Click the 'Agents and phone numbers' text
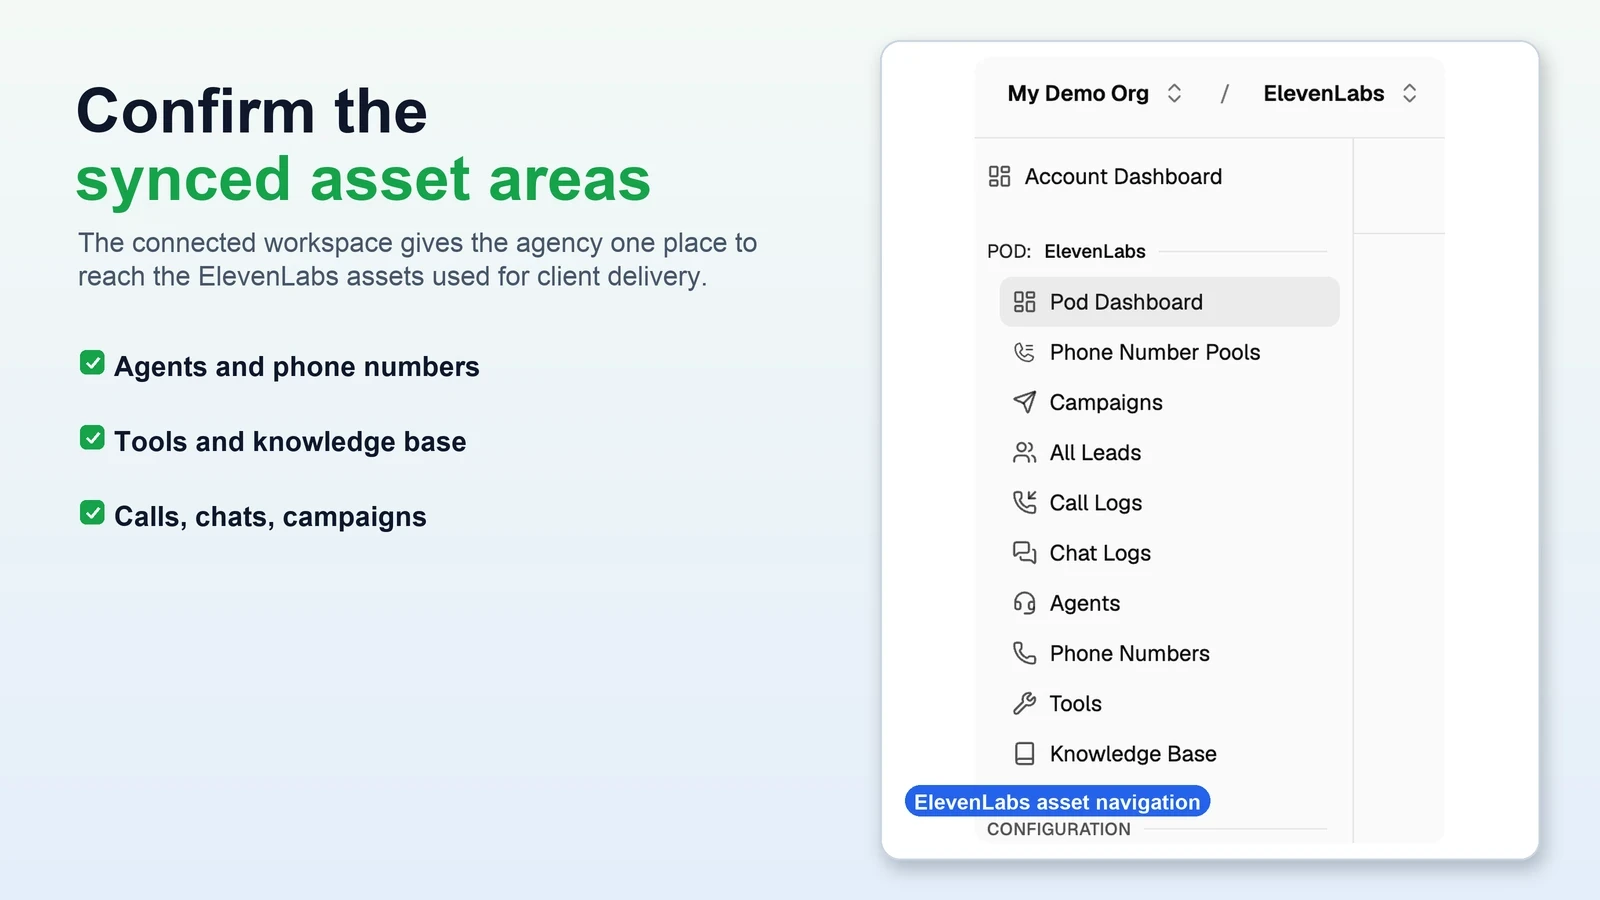This screenshot has width=1600, height=900. (x=297, y=367)
